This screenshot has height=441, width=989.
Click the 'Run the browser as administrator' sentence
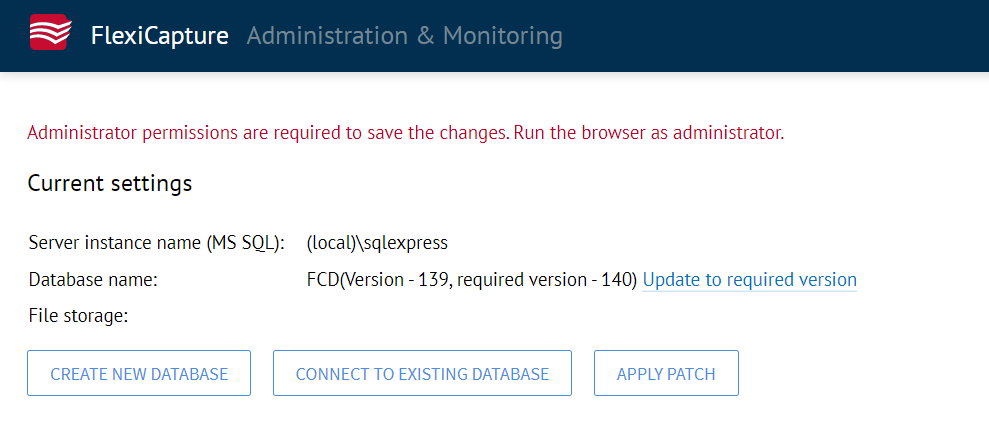(649, 134)
